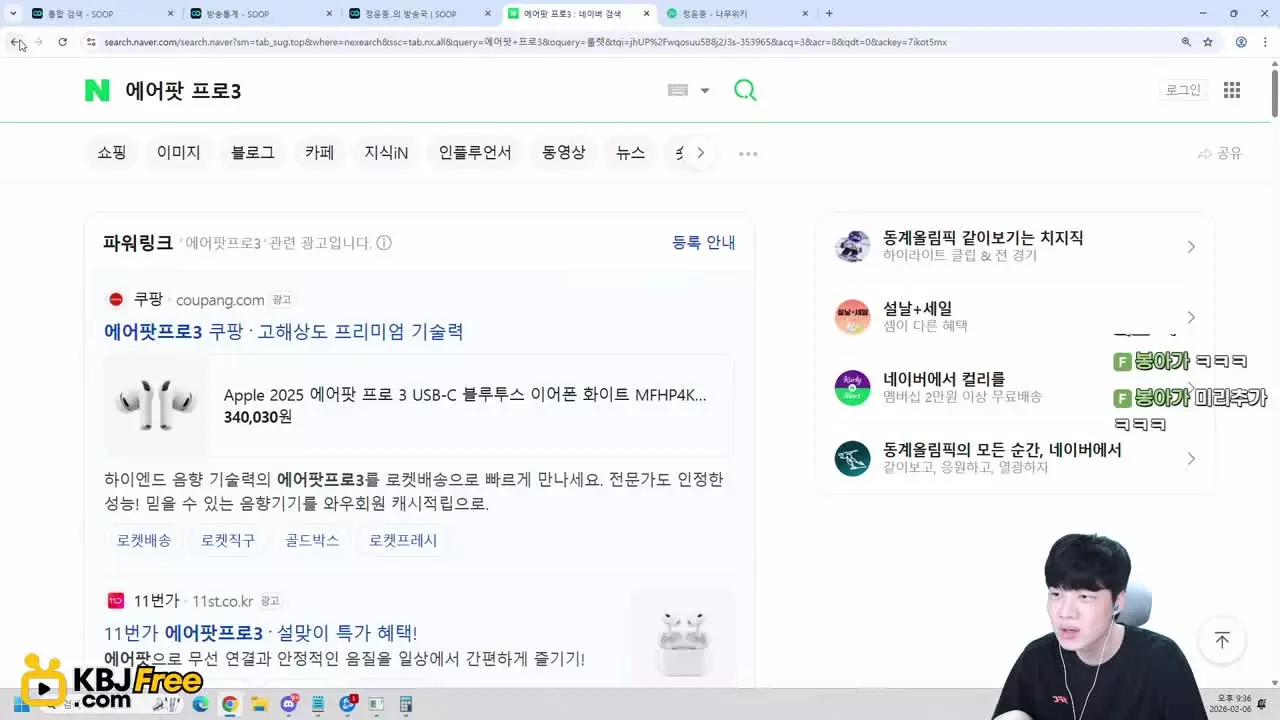This screenshot has width=1280, height=720.
Task: Open the 11번가 에어팟프로3 설맞이 특가 혜택 headline
Action: [261, 633]
